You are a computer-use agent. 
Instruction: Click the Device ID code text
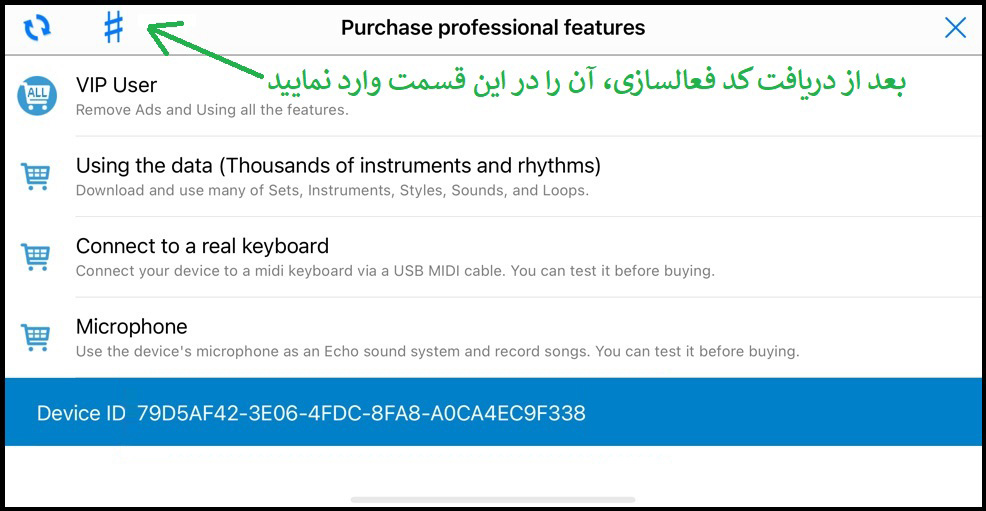click(362, 413)
